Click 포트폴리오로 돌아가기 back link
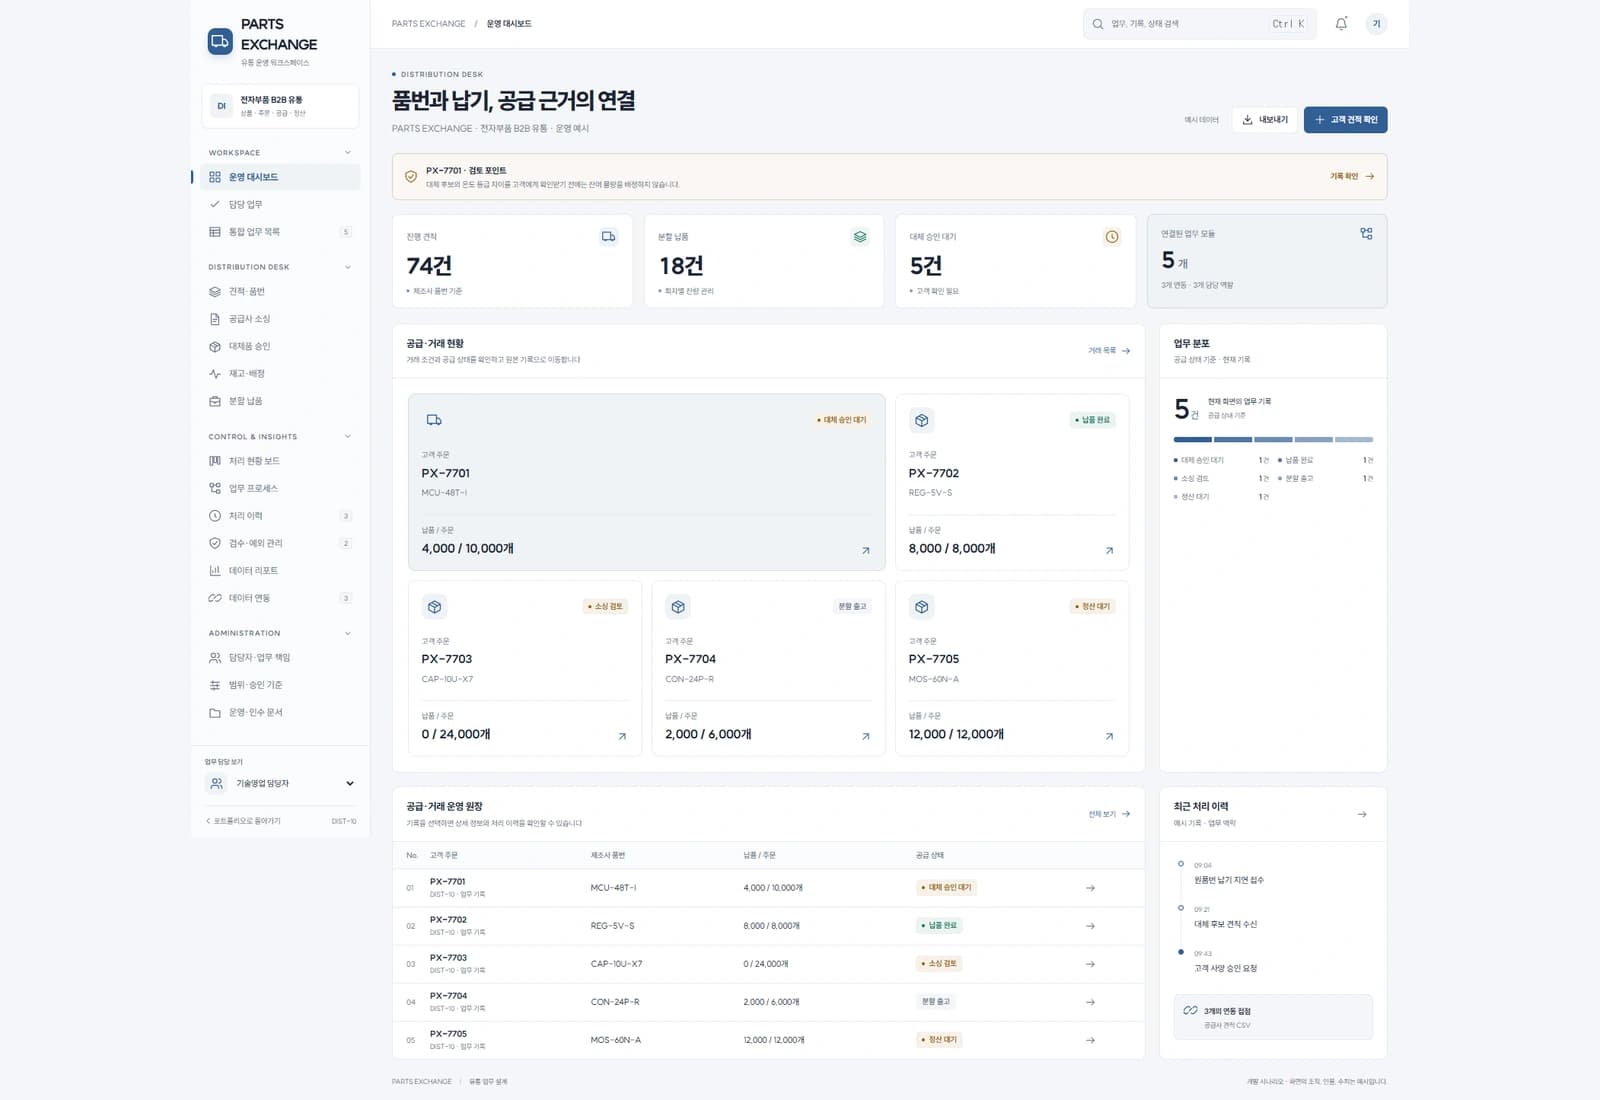The height and width of the screenshot is (1100, 1600). click(244, 821)
